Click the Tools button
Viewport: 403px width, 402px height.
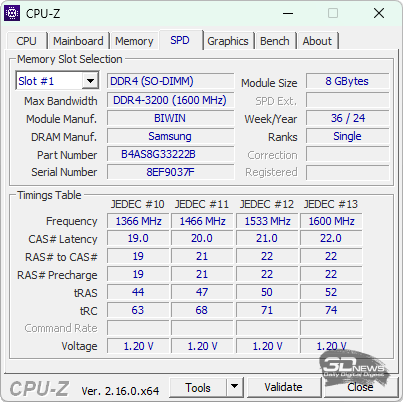(x=198, y=387)
